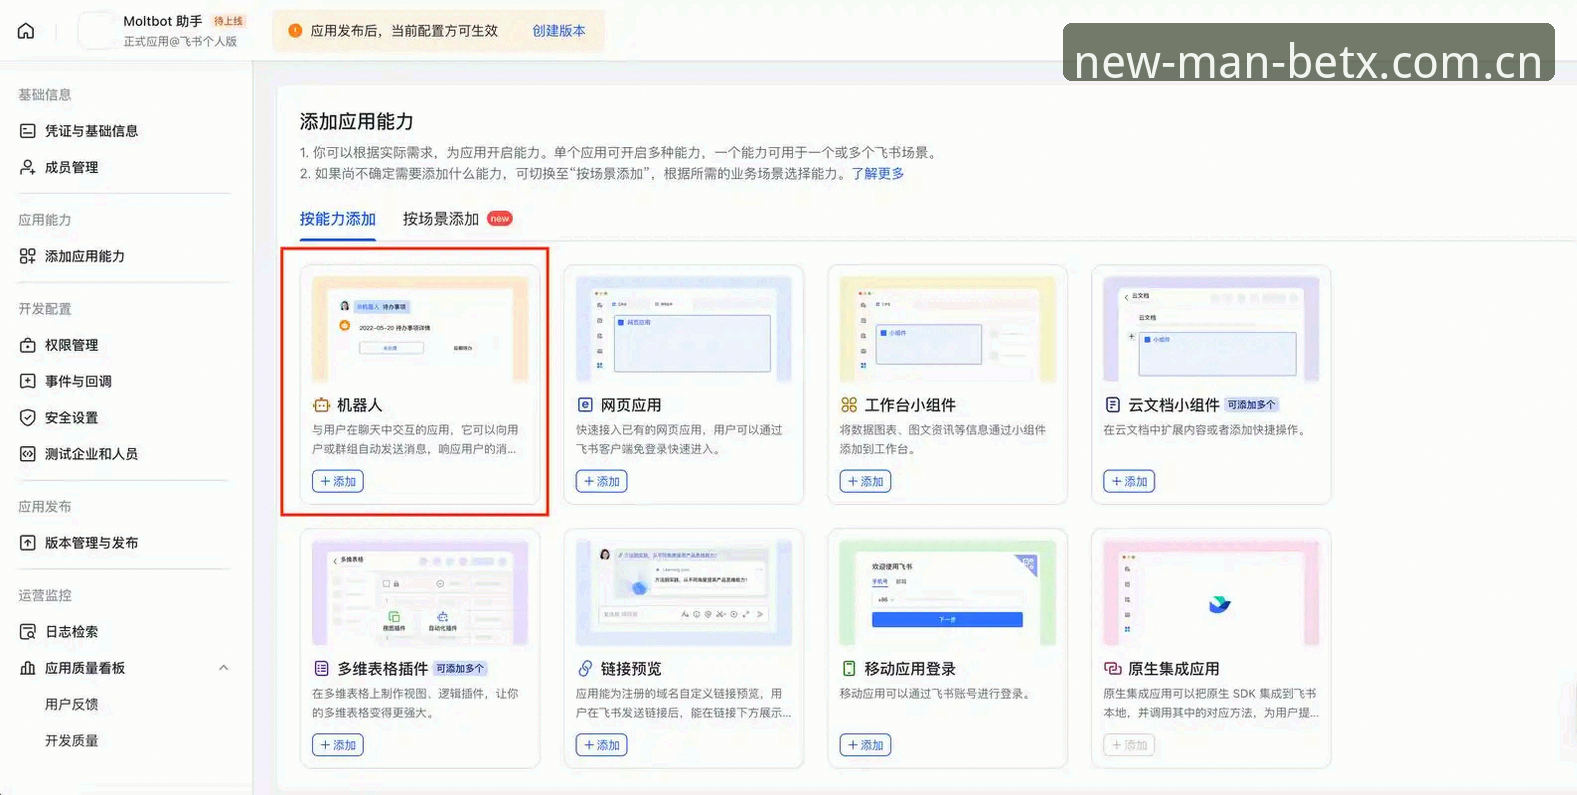Image resolution: width=1577 pixels, height=795 pixels.
Task: Click the 链接预览 link icon
Action: [x=585, y=668]
